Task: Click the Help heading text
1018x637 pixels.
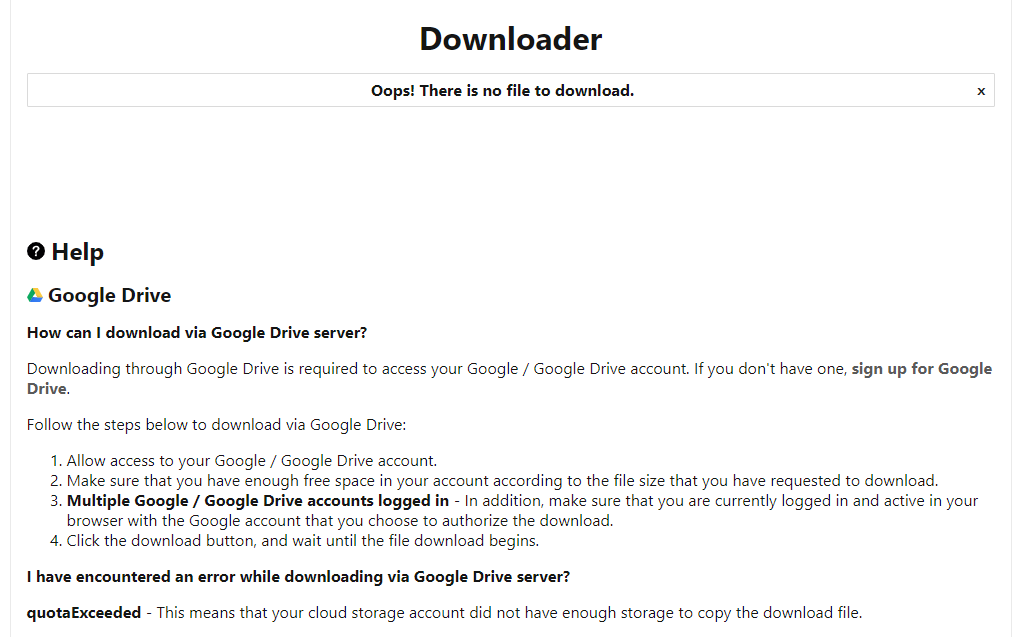Action: point(77,252)
